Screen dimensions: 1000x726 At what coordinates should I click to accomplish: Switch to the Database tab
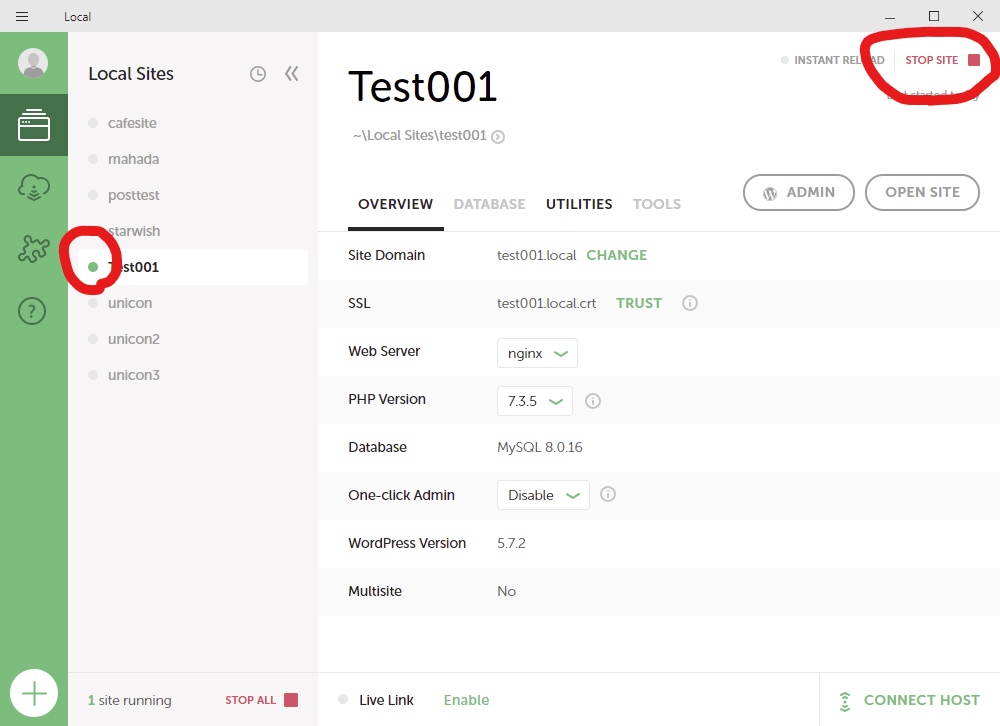pyautogui.click(x=489, y=204)
